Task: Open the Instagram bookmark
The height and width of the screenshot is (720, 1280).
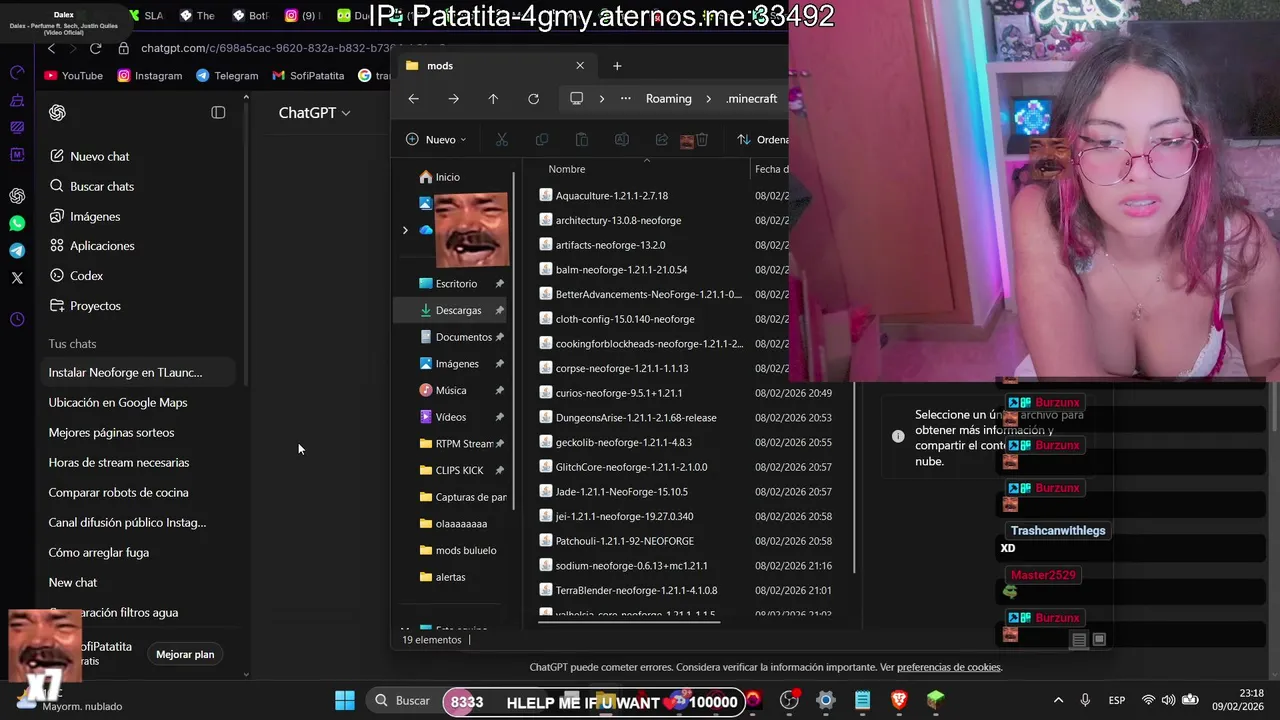Action: point(150,75)
